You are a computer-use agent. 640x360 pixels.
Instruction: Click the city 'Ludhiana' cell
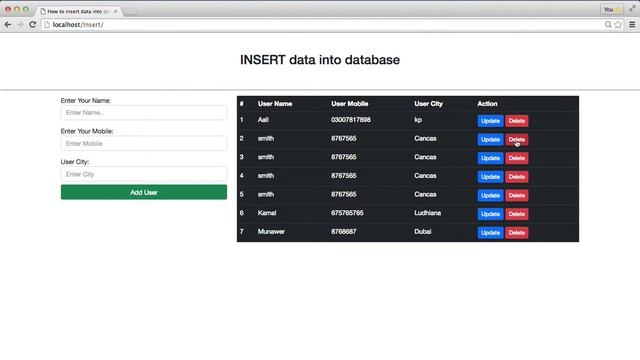(427, 213)
